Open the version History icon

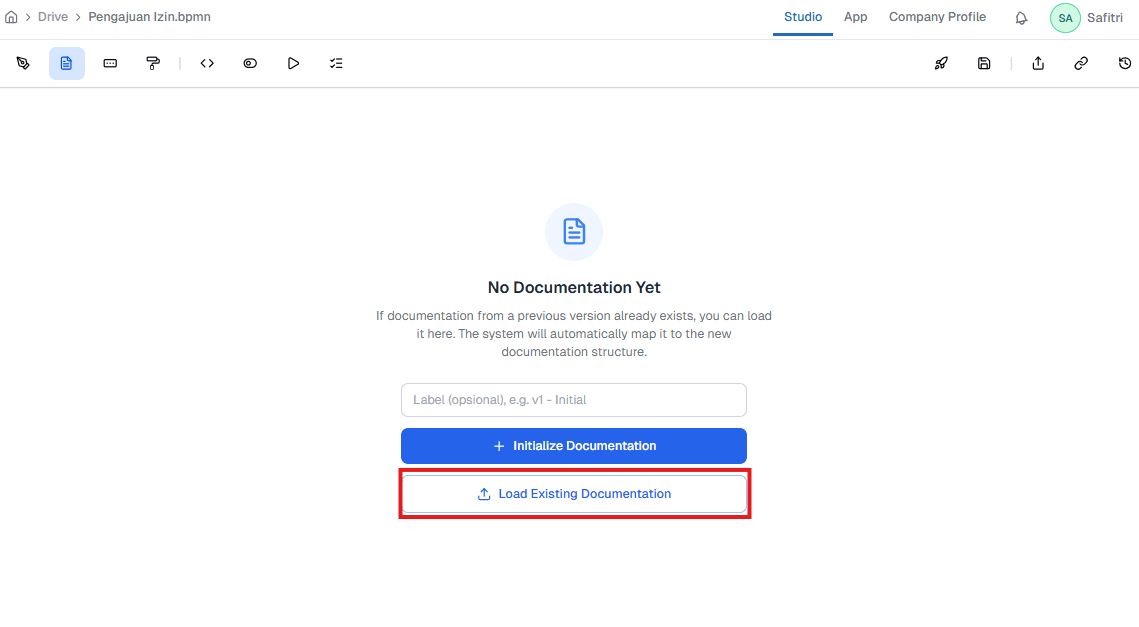(1125, 63)
